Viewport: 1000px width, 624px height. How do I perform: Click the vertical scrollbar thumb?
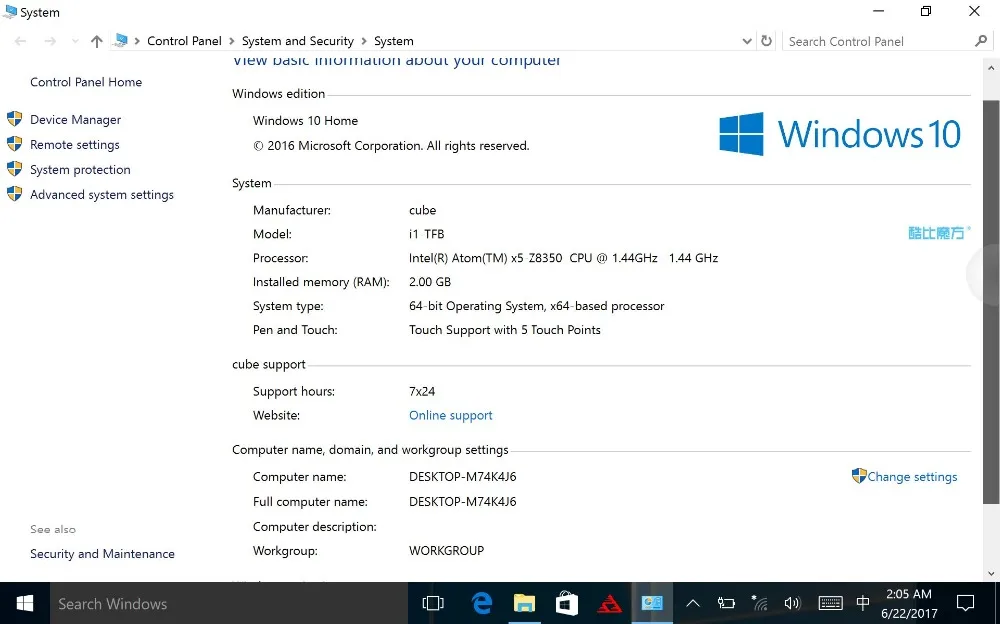pyautogui.click(x=990, y=301)
